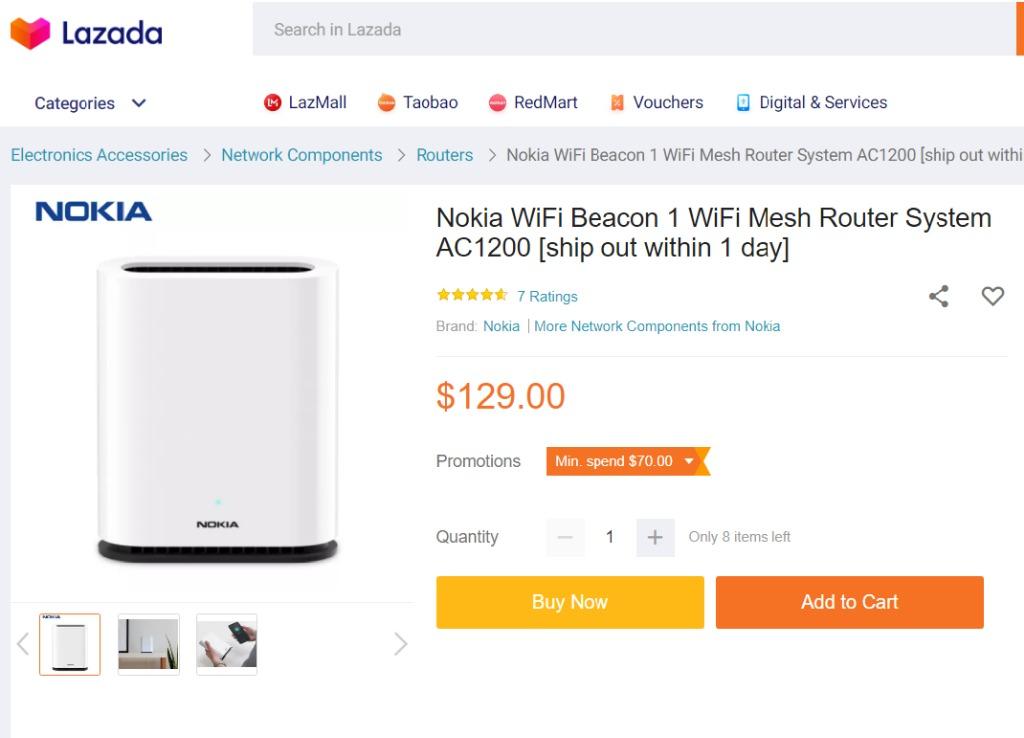
Task: Navigate to Network Components breadcrumb
Action: (x=301, y=155)
